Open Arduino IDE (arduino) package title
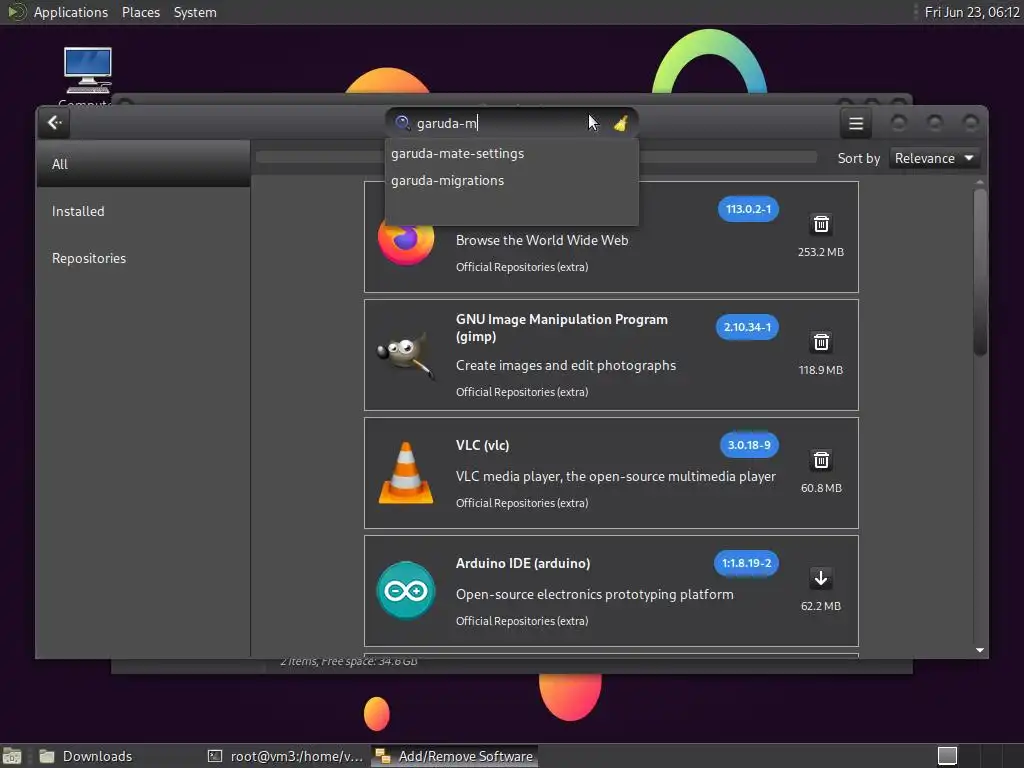The image size is (1024, 768). tap(523, 563)
